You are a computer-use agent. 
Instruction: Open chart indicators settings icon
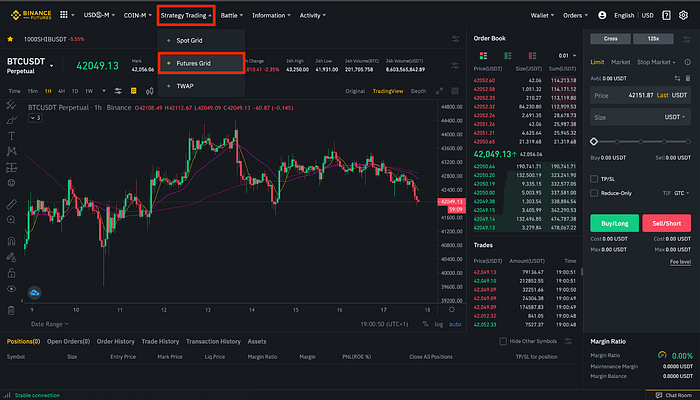[x=118, y=91]
